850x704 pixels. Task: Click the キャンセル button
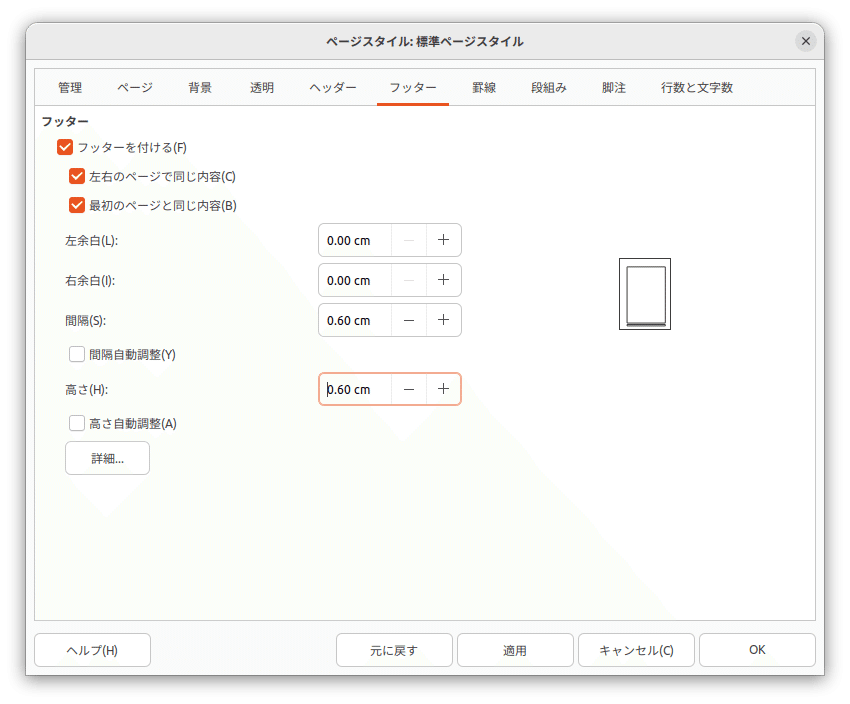636,650
